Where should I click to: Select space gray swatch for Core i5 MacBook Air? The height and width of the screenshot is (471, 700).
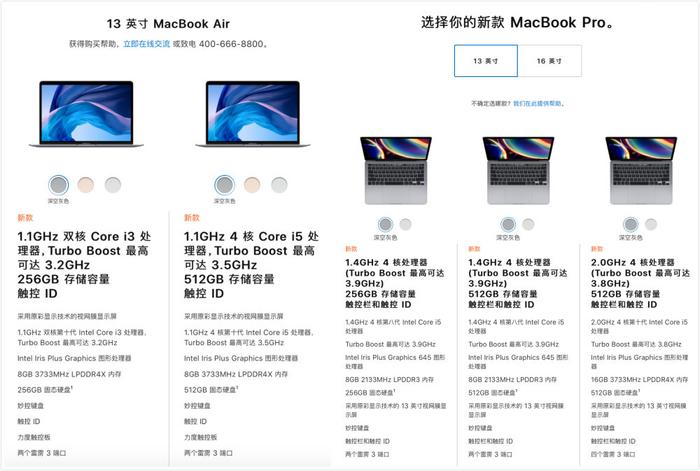coord(225,184)
